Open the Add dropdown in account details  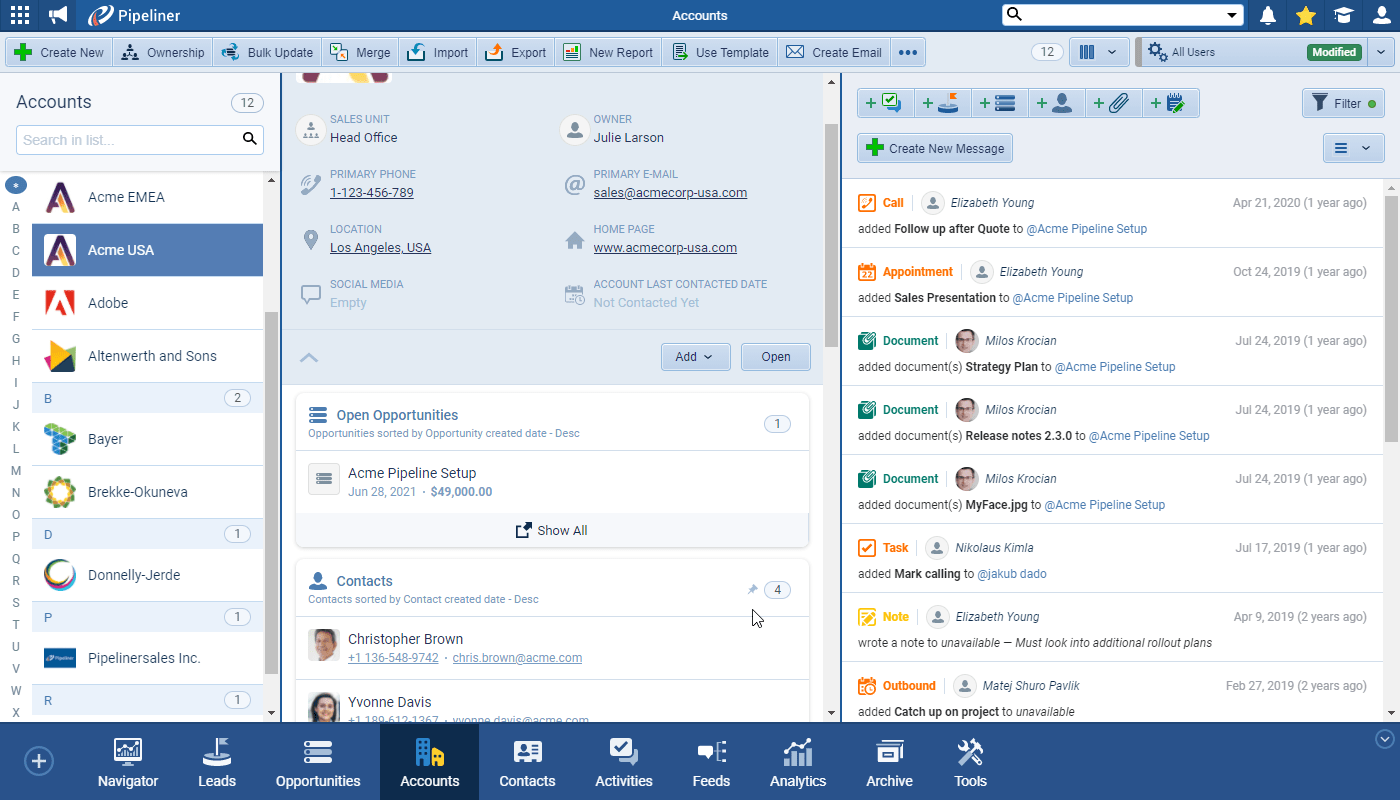click(x=694, y=357)
